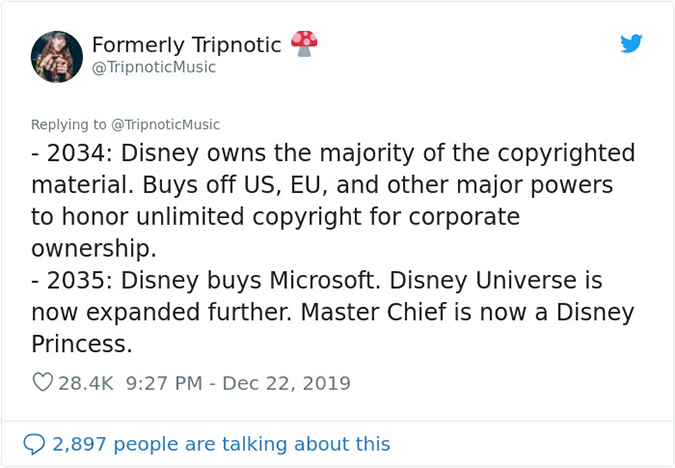View 2,897 people are talking about this
675x468 pixels.
click(221, 443)
